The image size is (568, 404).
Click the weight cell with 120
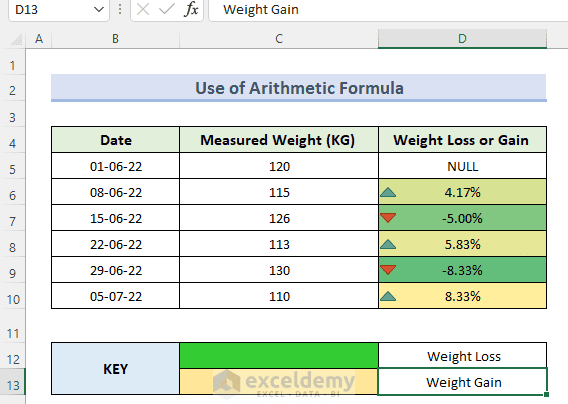pos(279,166)
